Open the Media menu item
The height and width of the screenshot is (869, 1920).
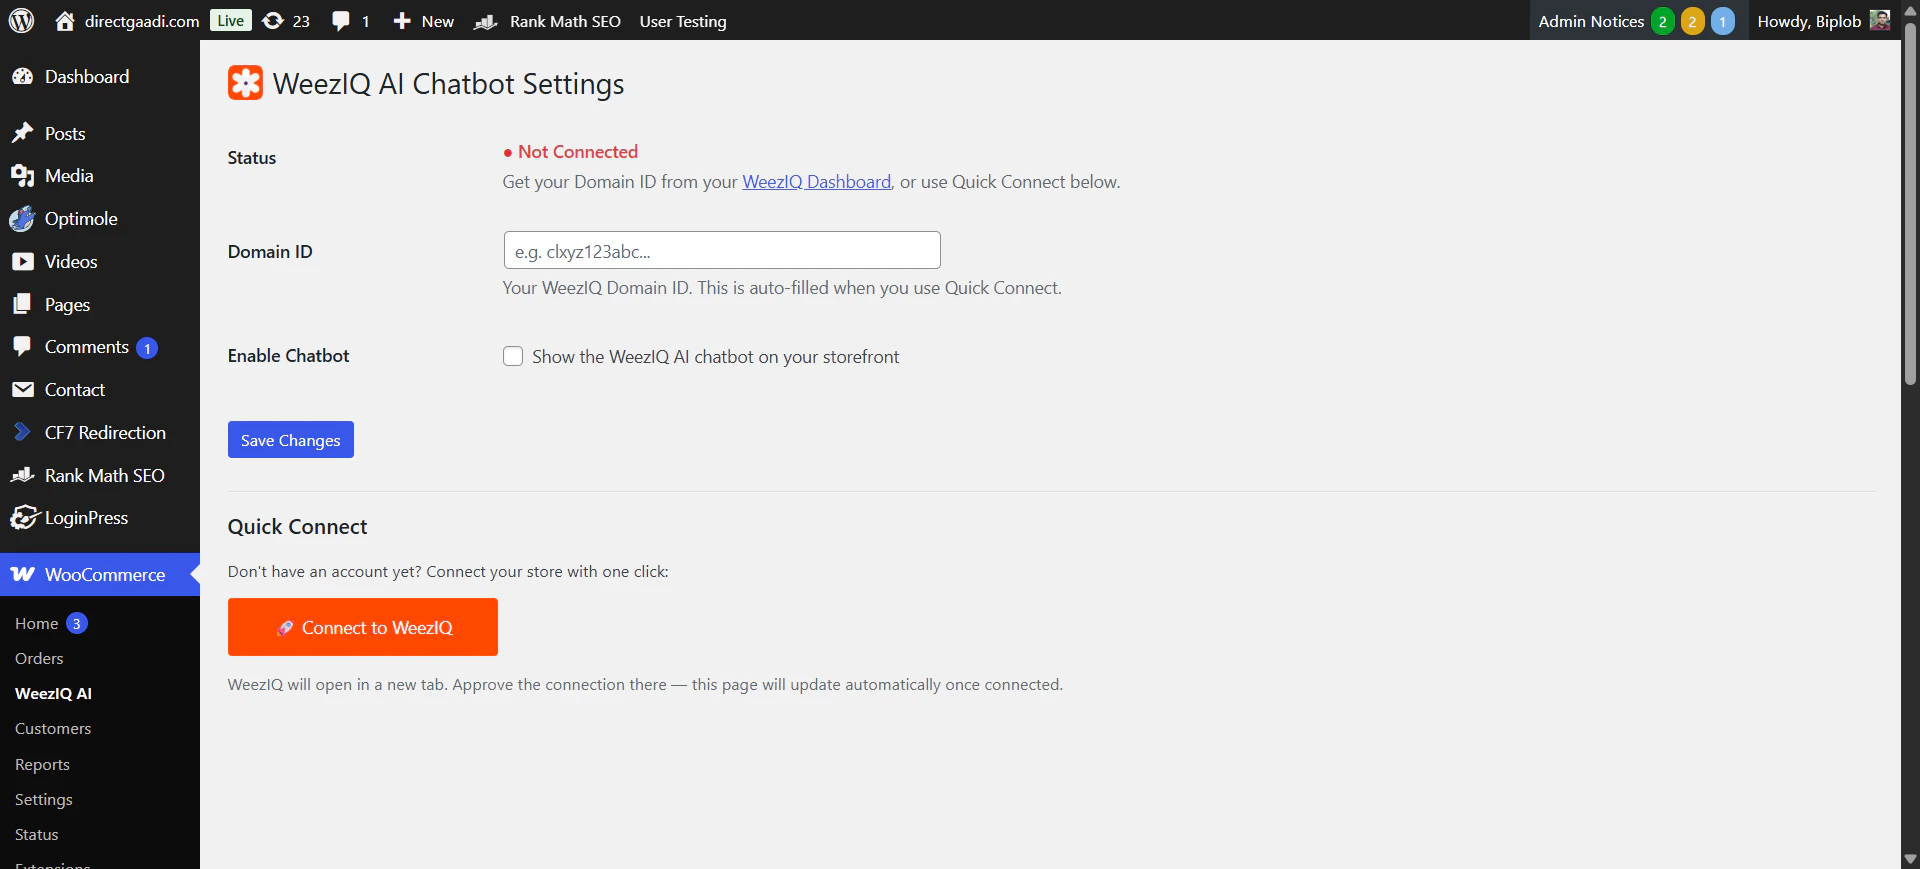[100, 176]
